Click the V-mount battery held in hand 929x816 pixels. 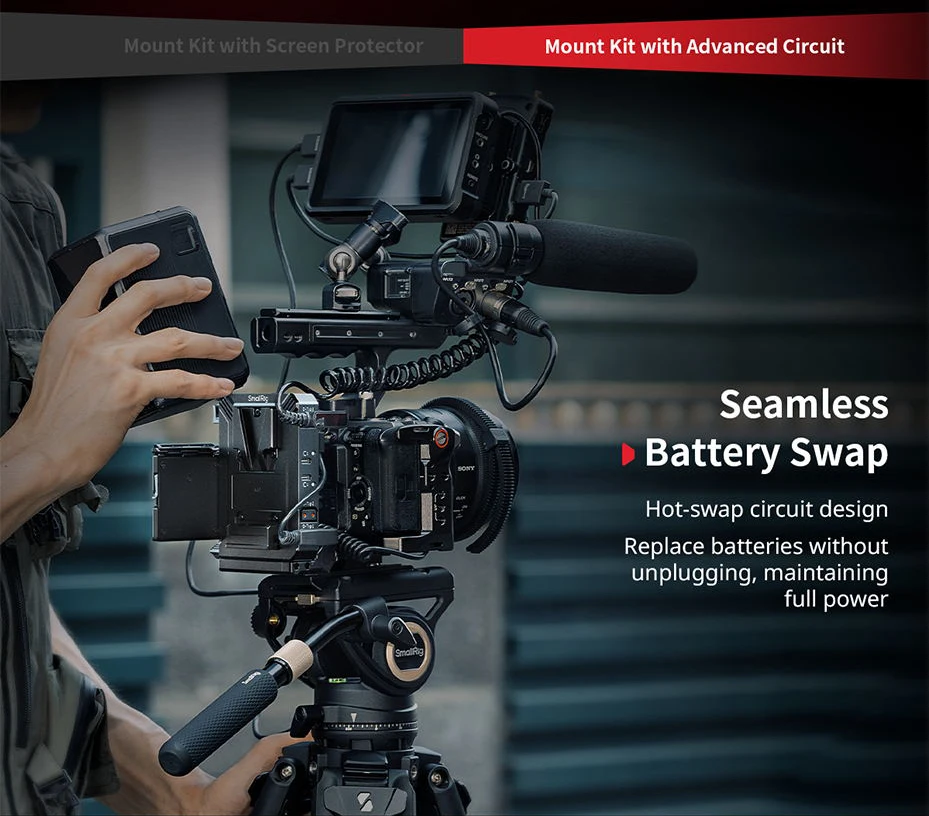click(160, 300)
